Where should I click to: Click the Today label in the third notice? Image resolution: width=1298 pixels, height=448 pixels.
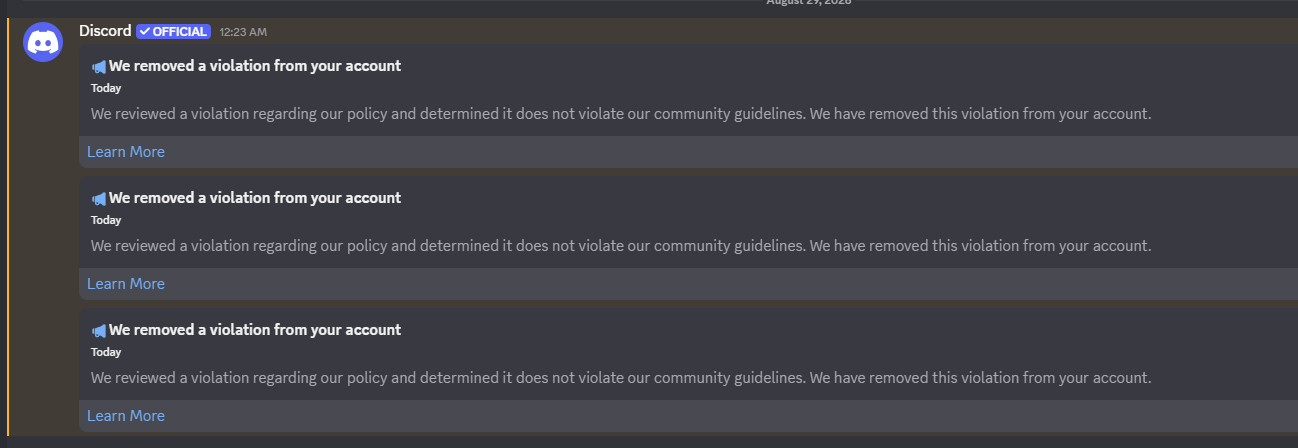pyautogui.click(x=106, y=352)
